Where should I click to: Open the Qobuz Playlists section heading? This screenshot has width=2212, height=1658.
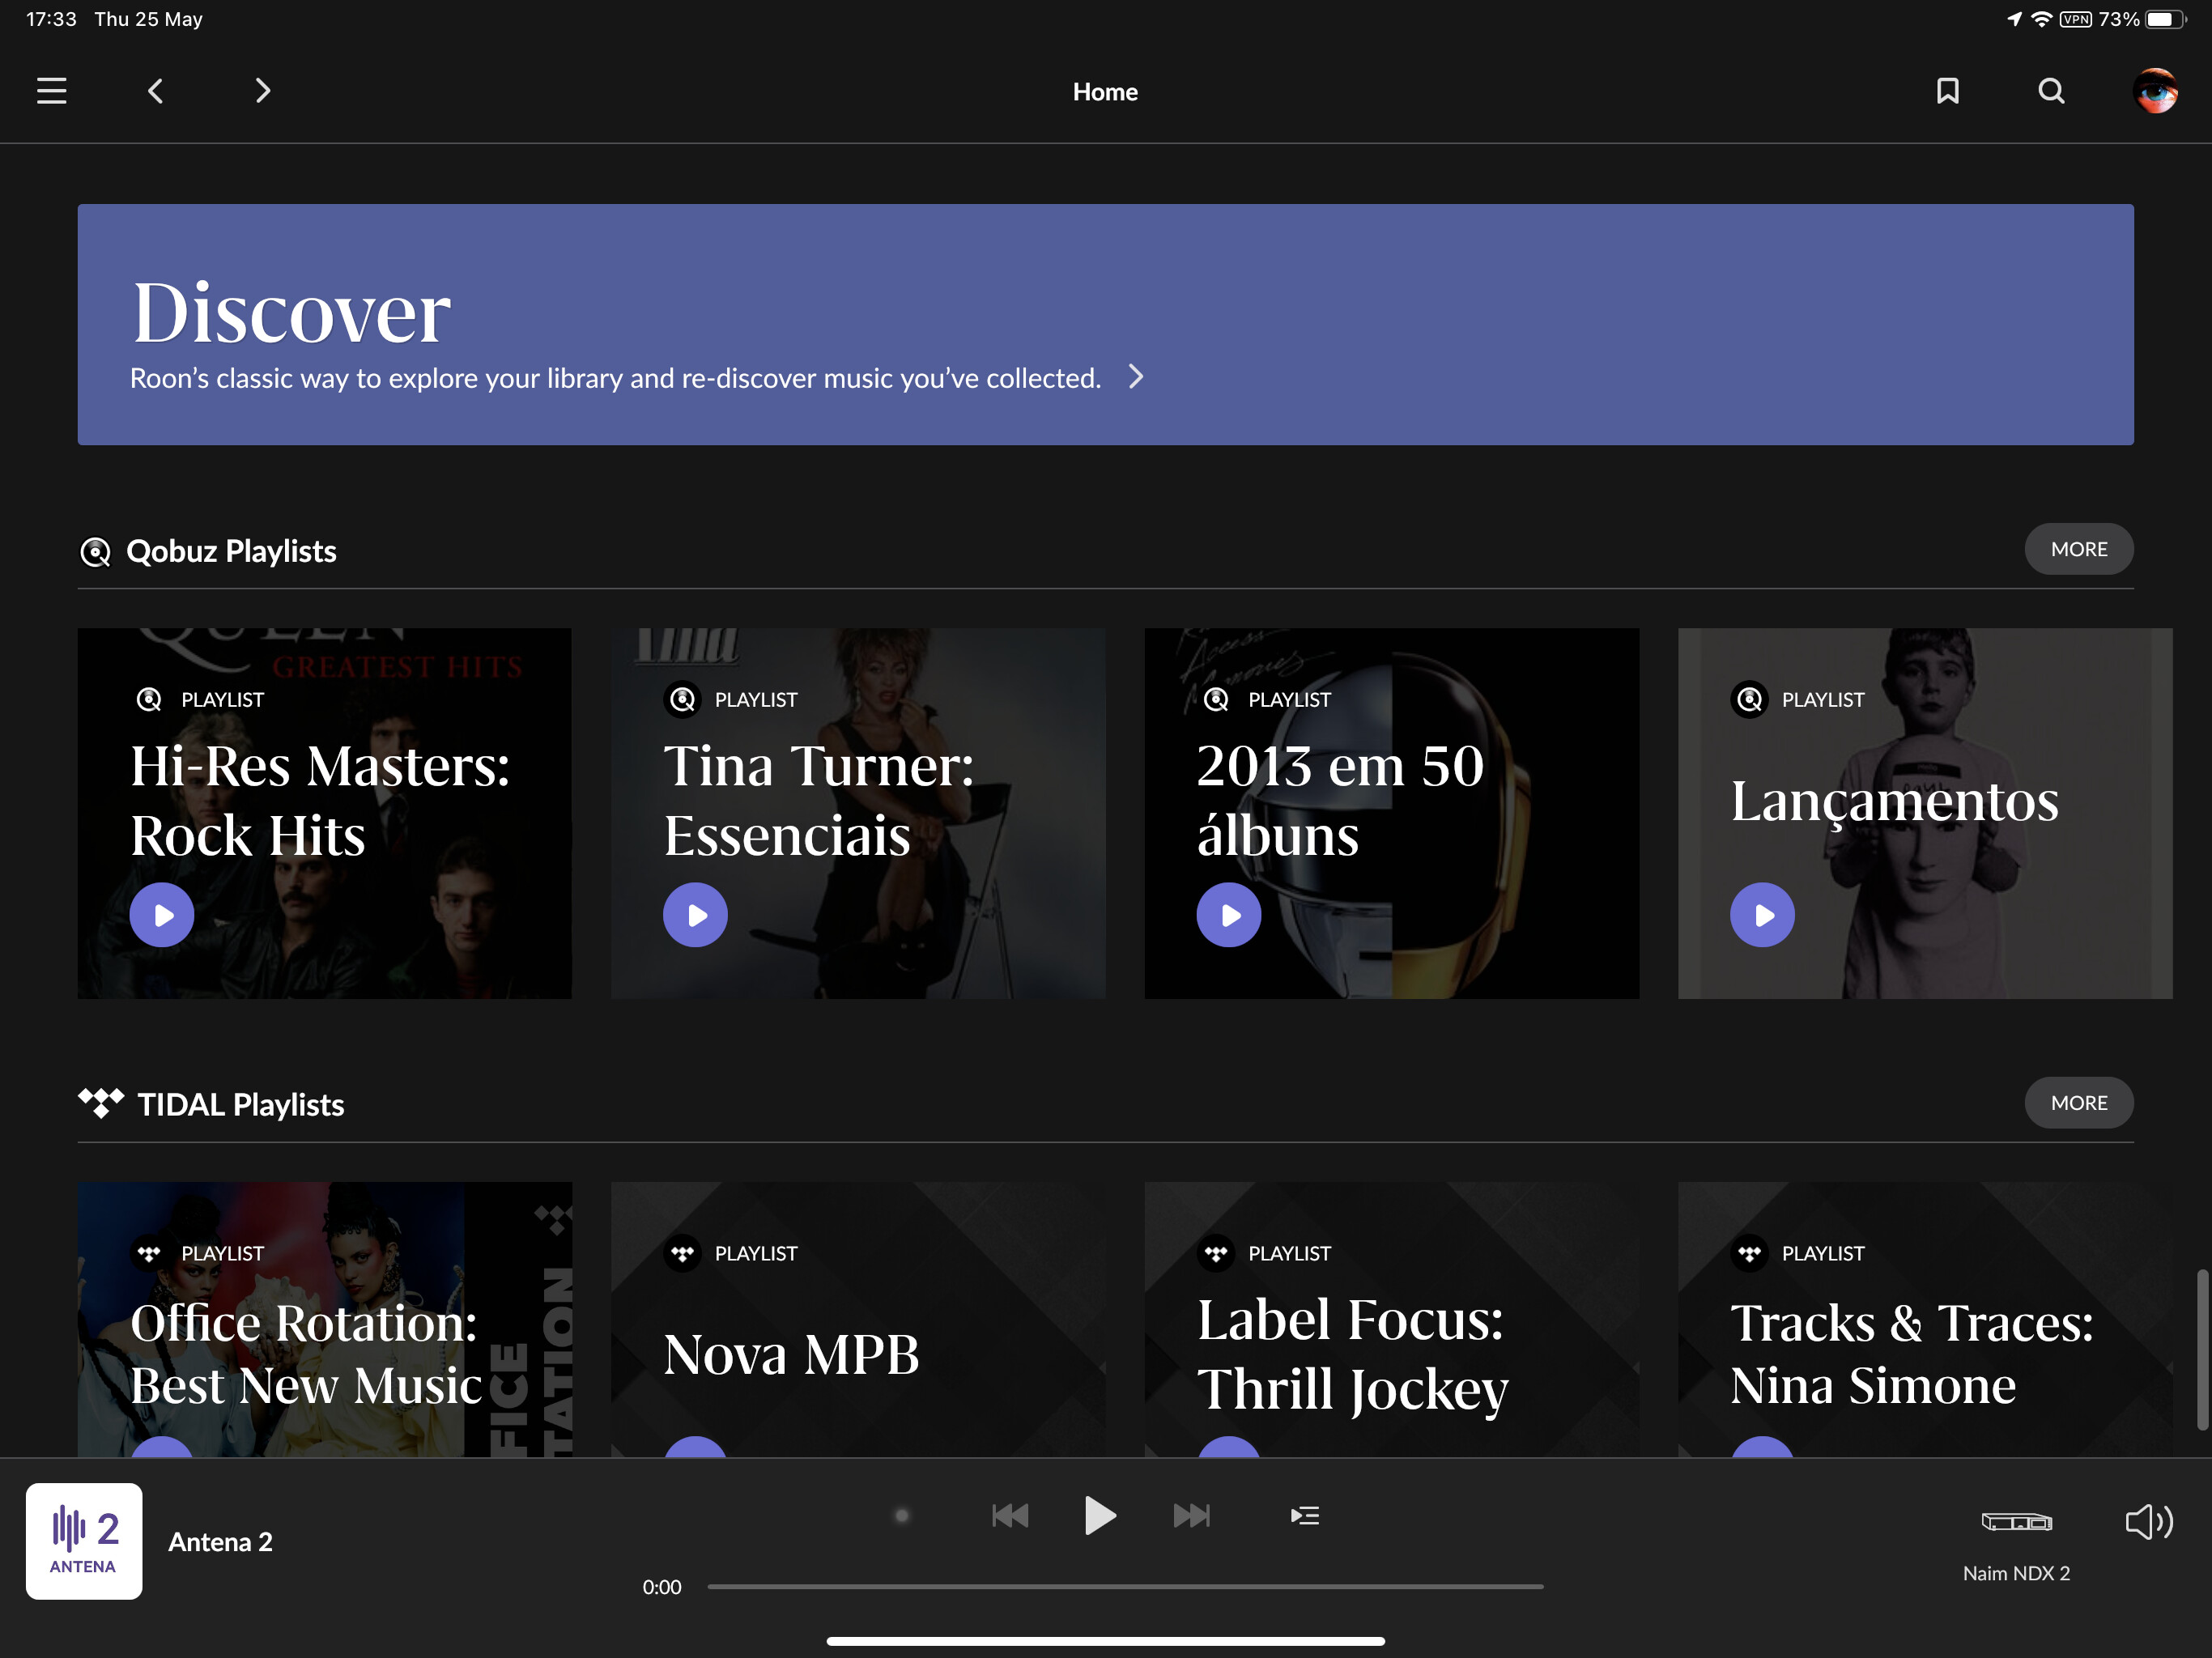click(x=231, y=551)
